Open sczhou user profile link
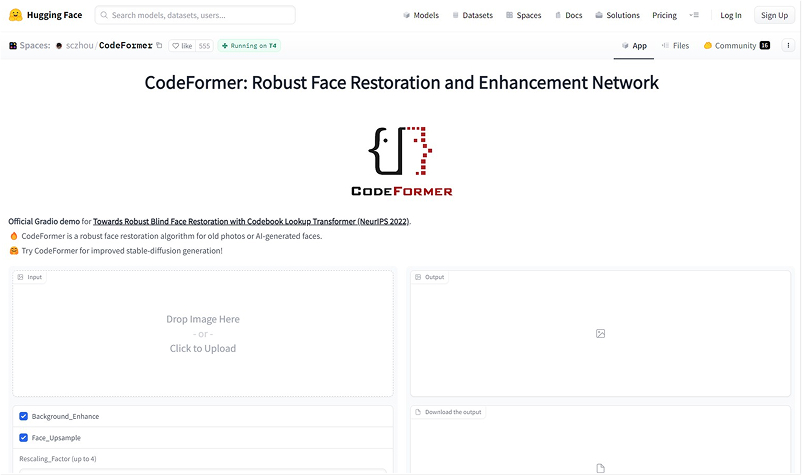Screen dimensions: 802x475 pos(80,46)
